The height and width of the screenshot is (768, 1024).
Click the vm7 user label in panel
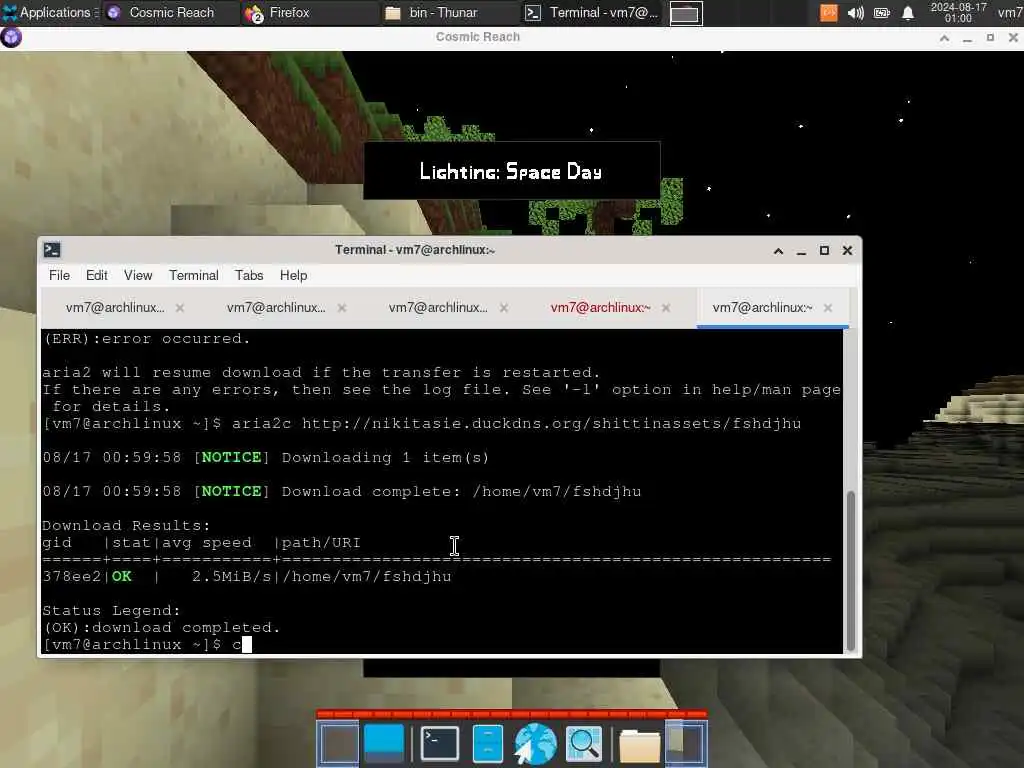coord(1010,12)
